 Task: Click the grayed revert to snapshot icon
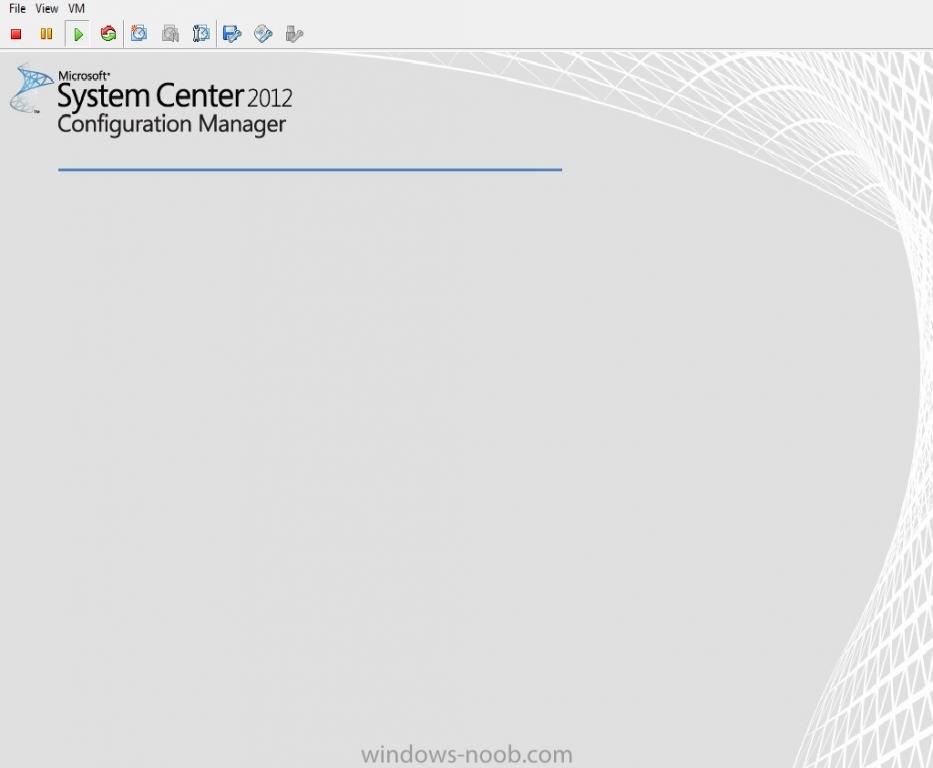(x=170, y=33)
